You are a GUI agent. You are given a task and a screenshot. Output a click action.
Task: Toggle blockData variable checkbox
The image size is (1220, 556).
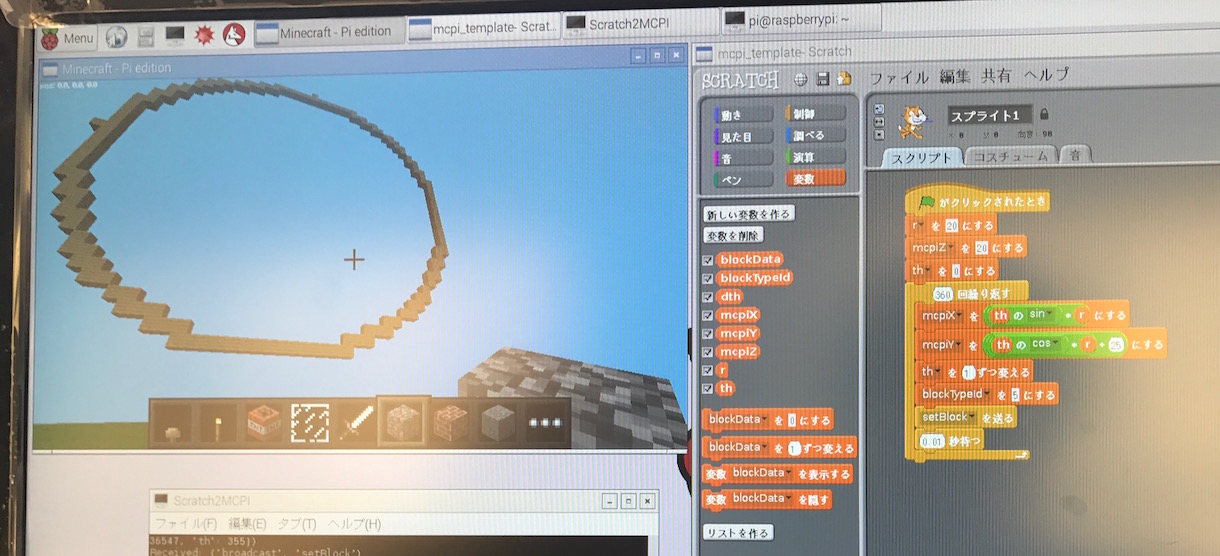tap(708, 260)
